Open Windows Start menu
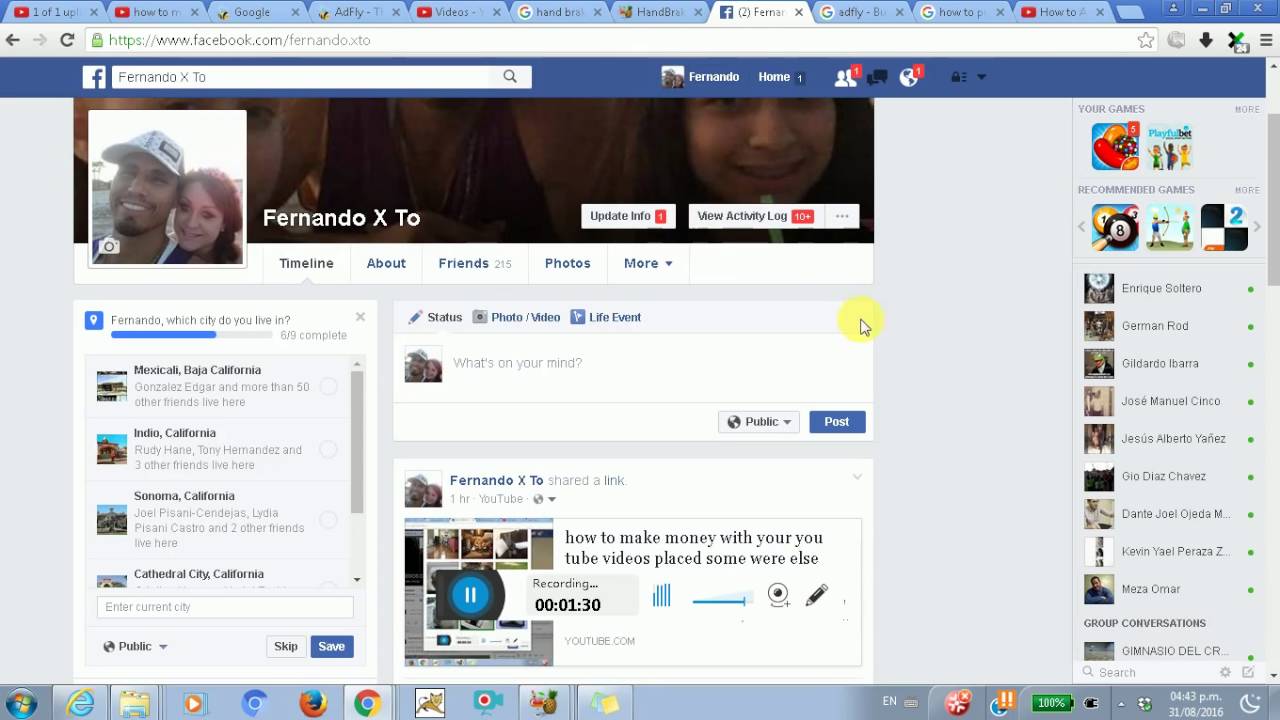The height and width of the screenshot is (720, 1280). click(20, 703)
